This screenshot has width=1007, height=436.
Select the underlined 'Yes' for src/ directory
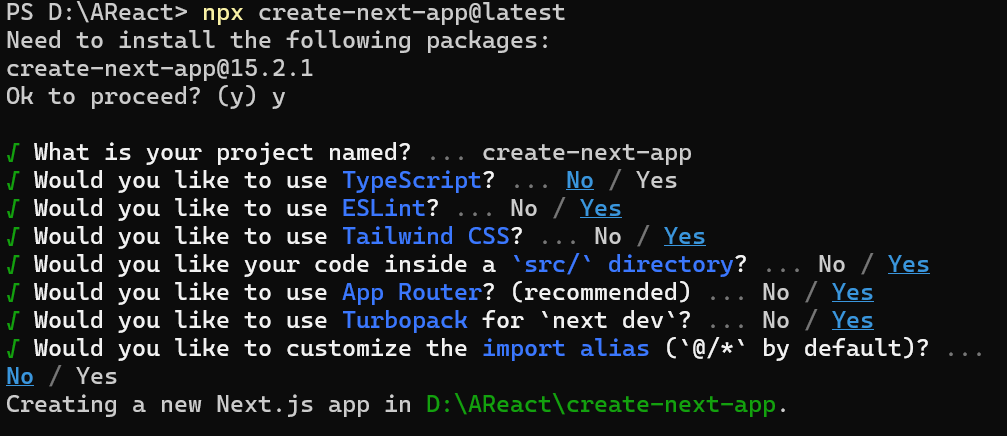(x=909, y=265)
